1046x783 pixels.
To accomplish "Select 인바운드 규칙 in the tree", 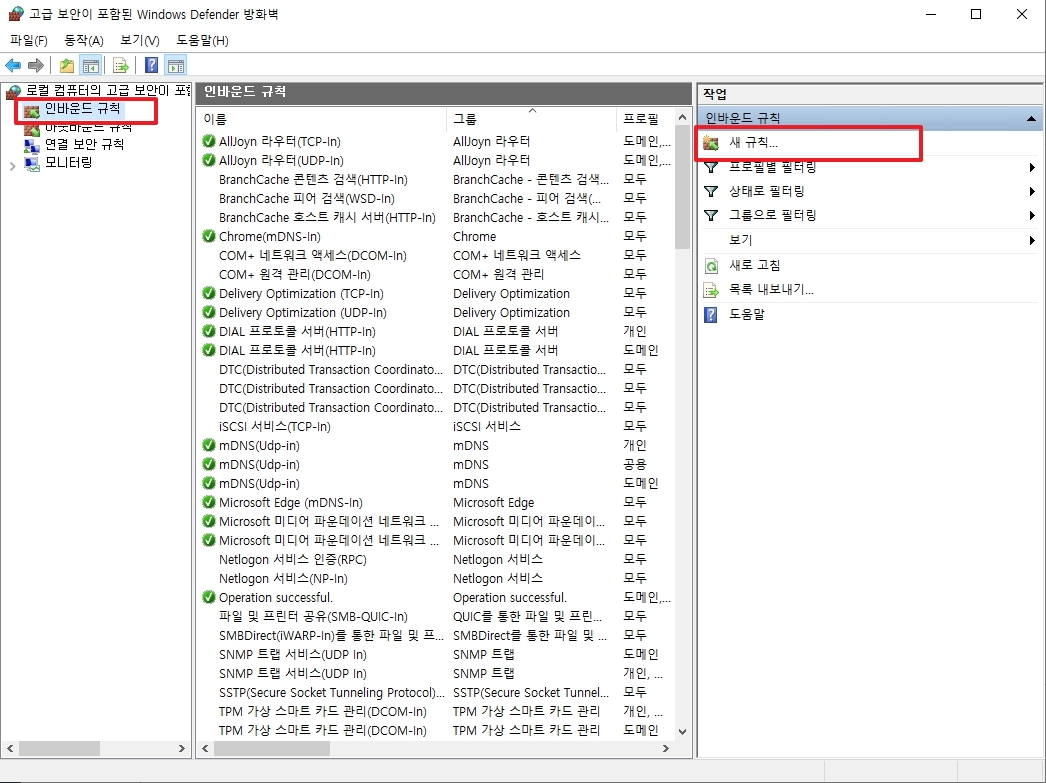I will coord(83,109).
